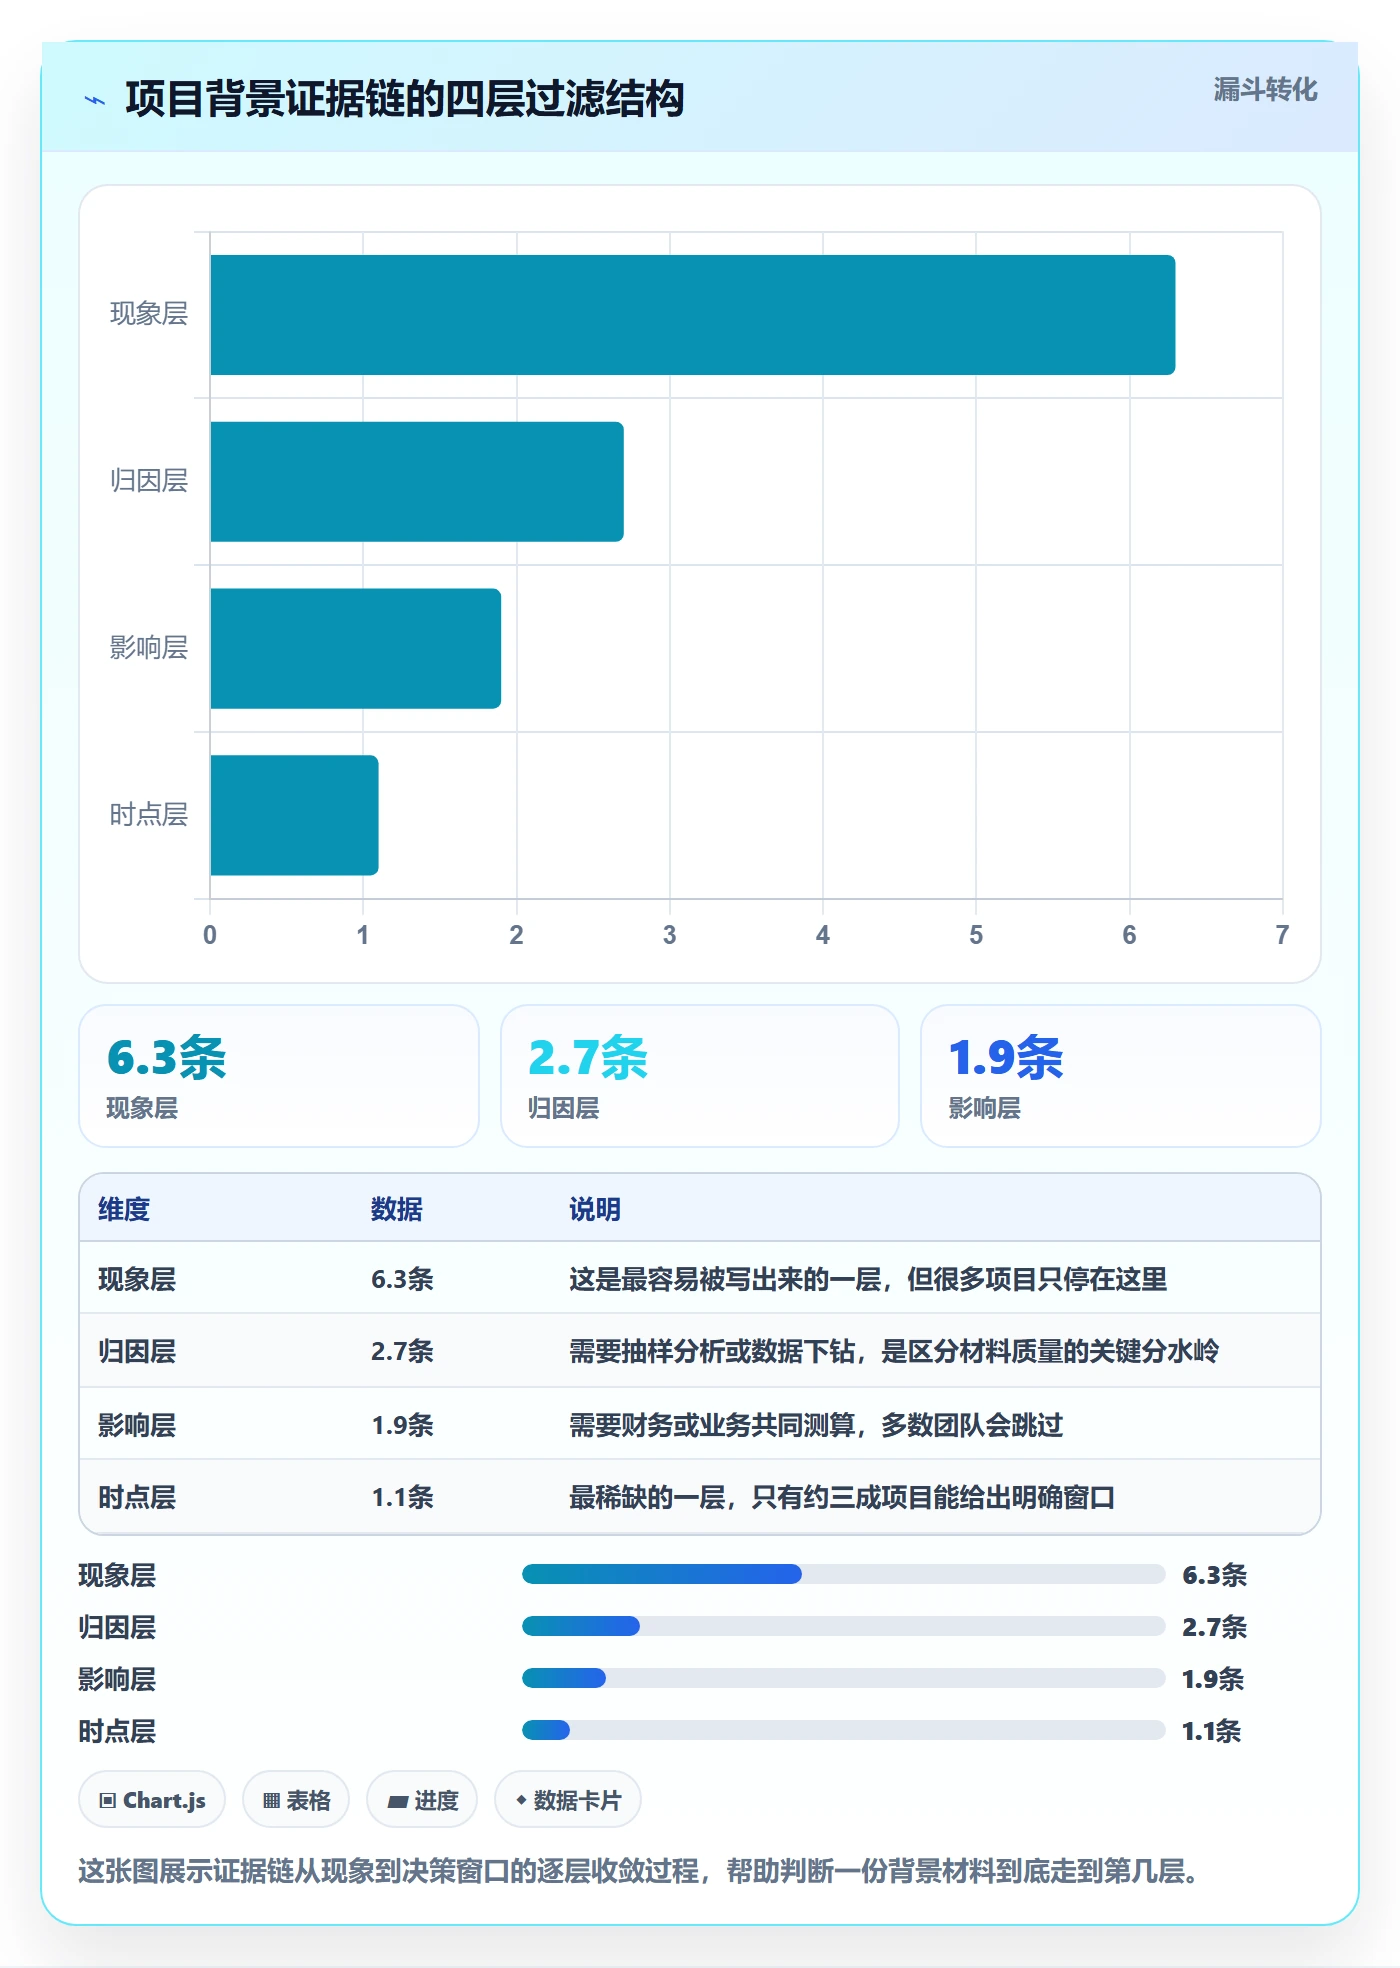This screenshot has height=1968, width=1400.
Task: Click the 影响层 bar in the chart
Action: coord(356,649)
